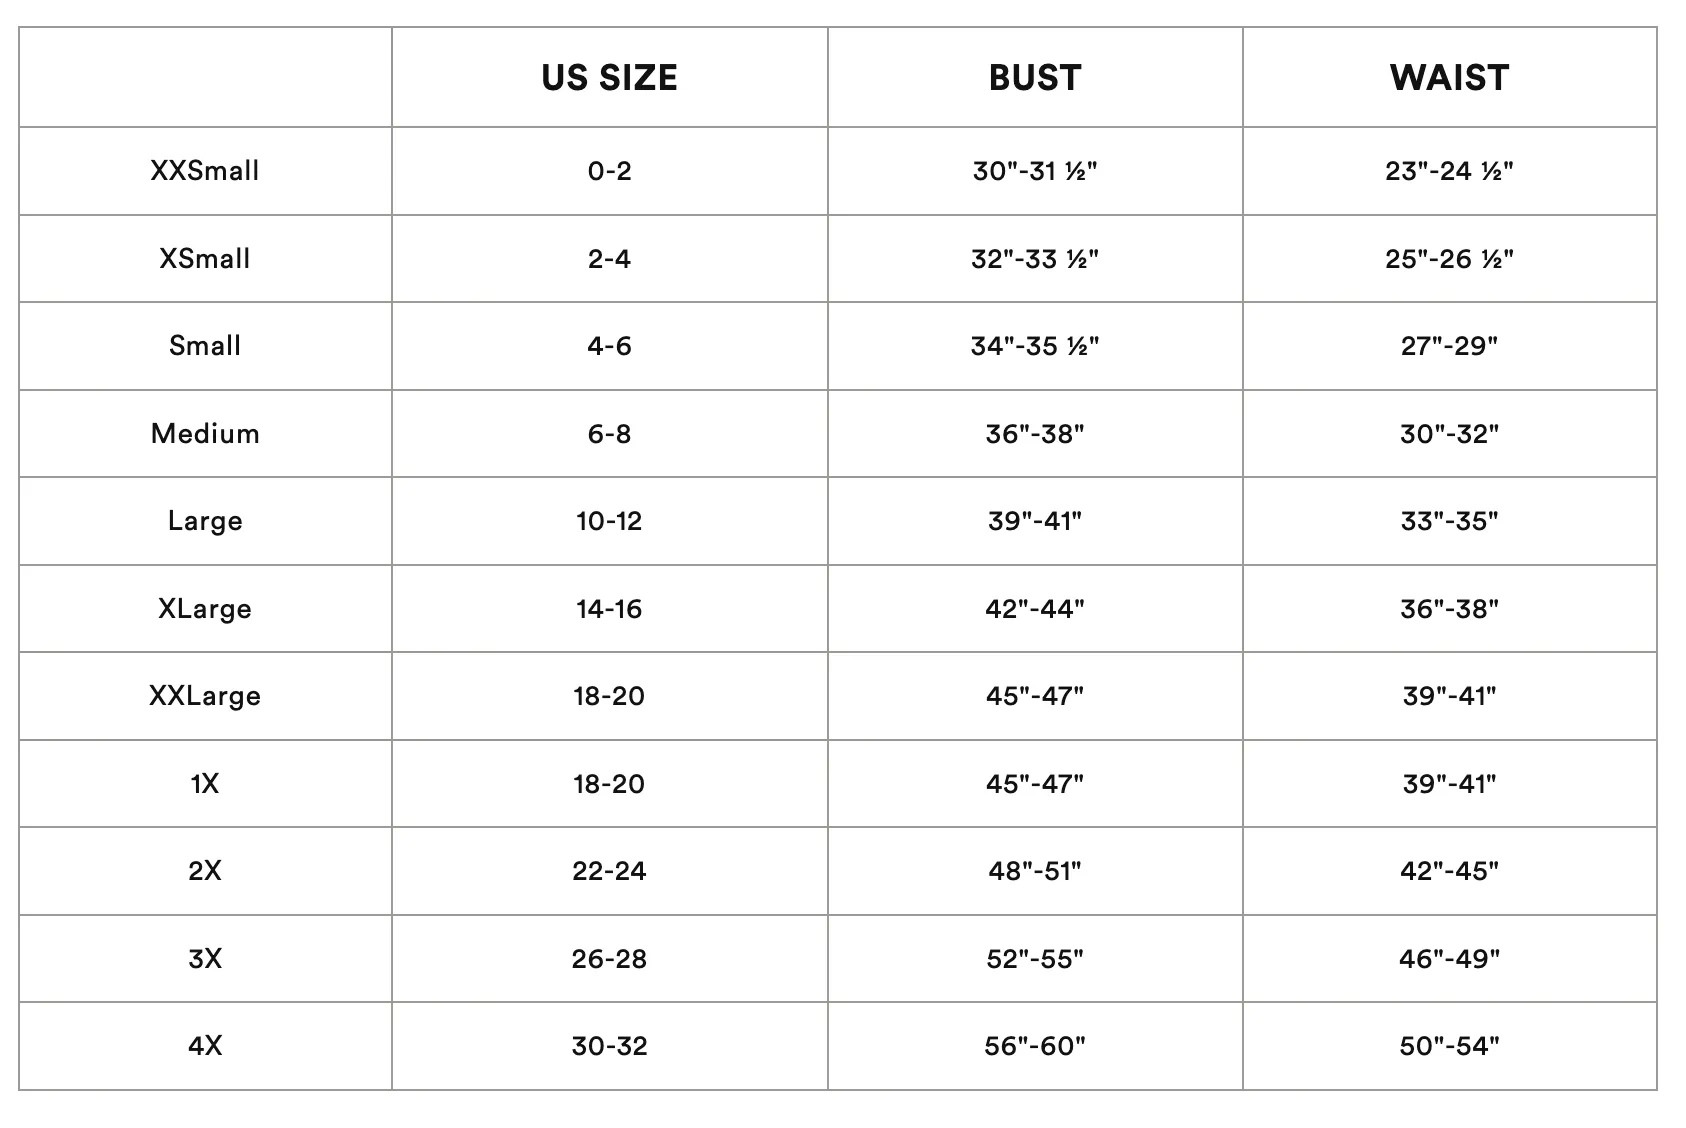Click the BUST column header
Screen dimensions: 1686x1128
coord(1035,78)
